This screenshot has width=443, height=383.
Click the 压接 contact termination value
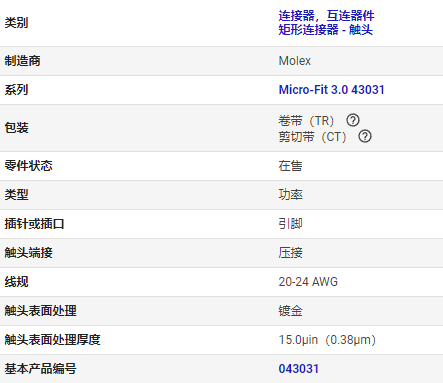pyautogui.click(x=290, y=253)
